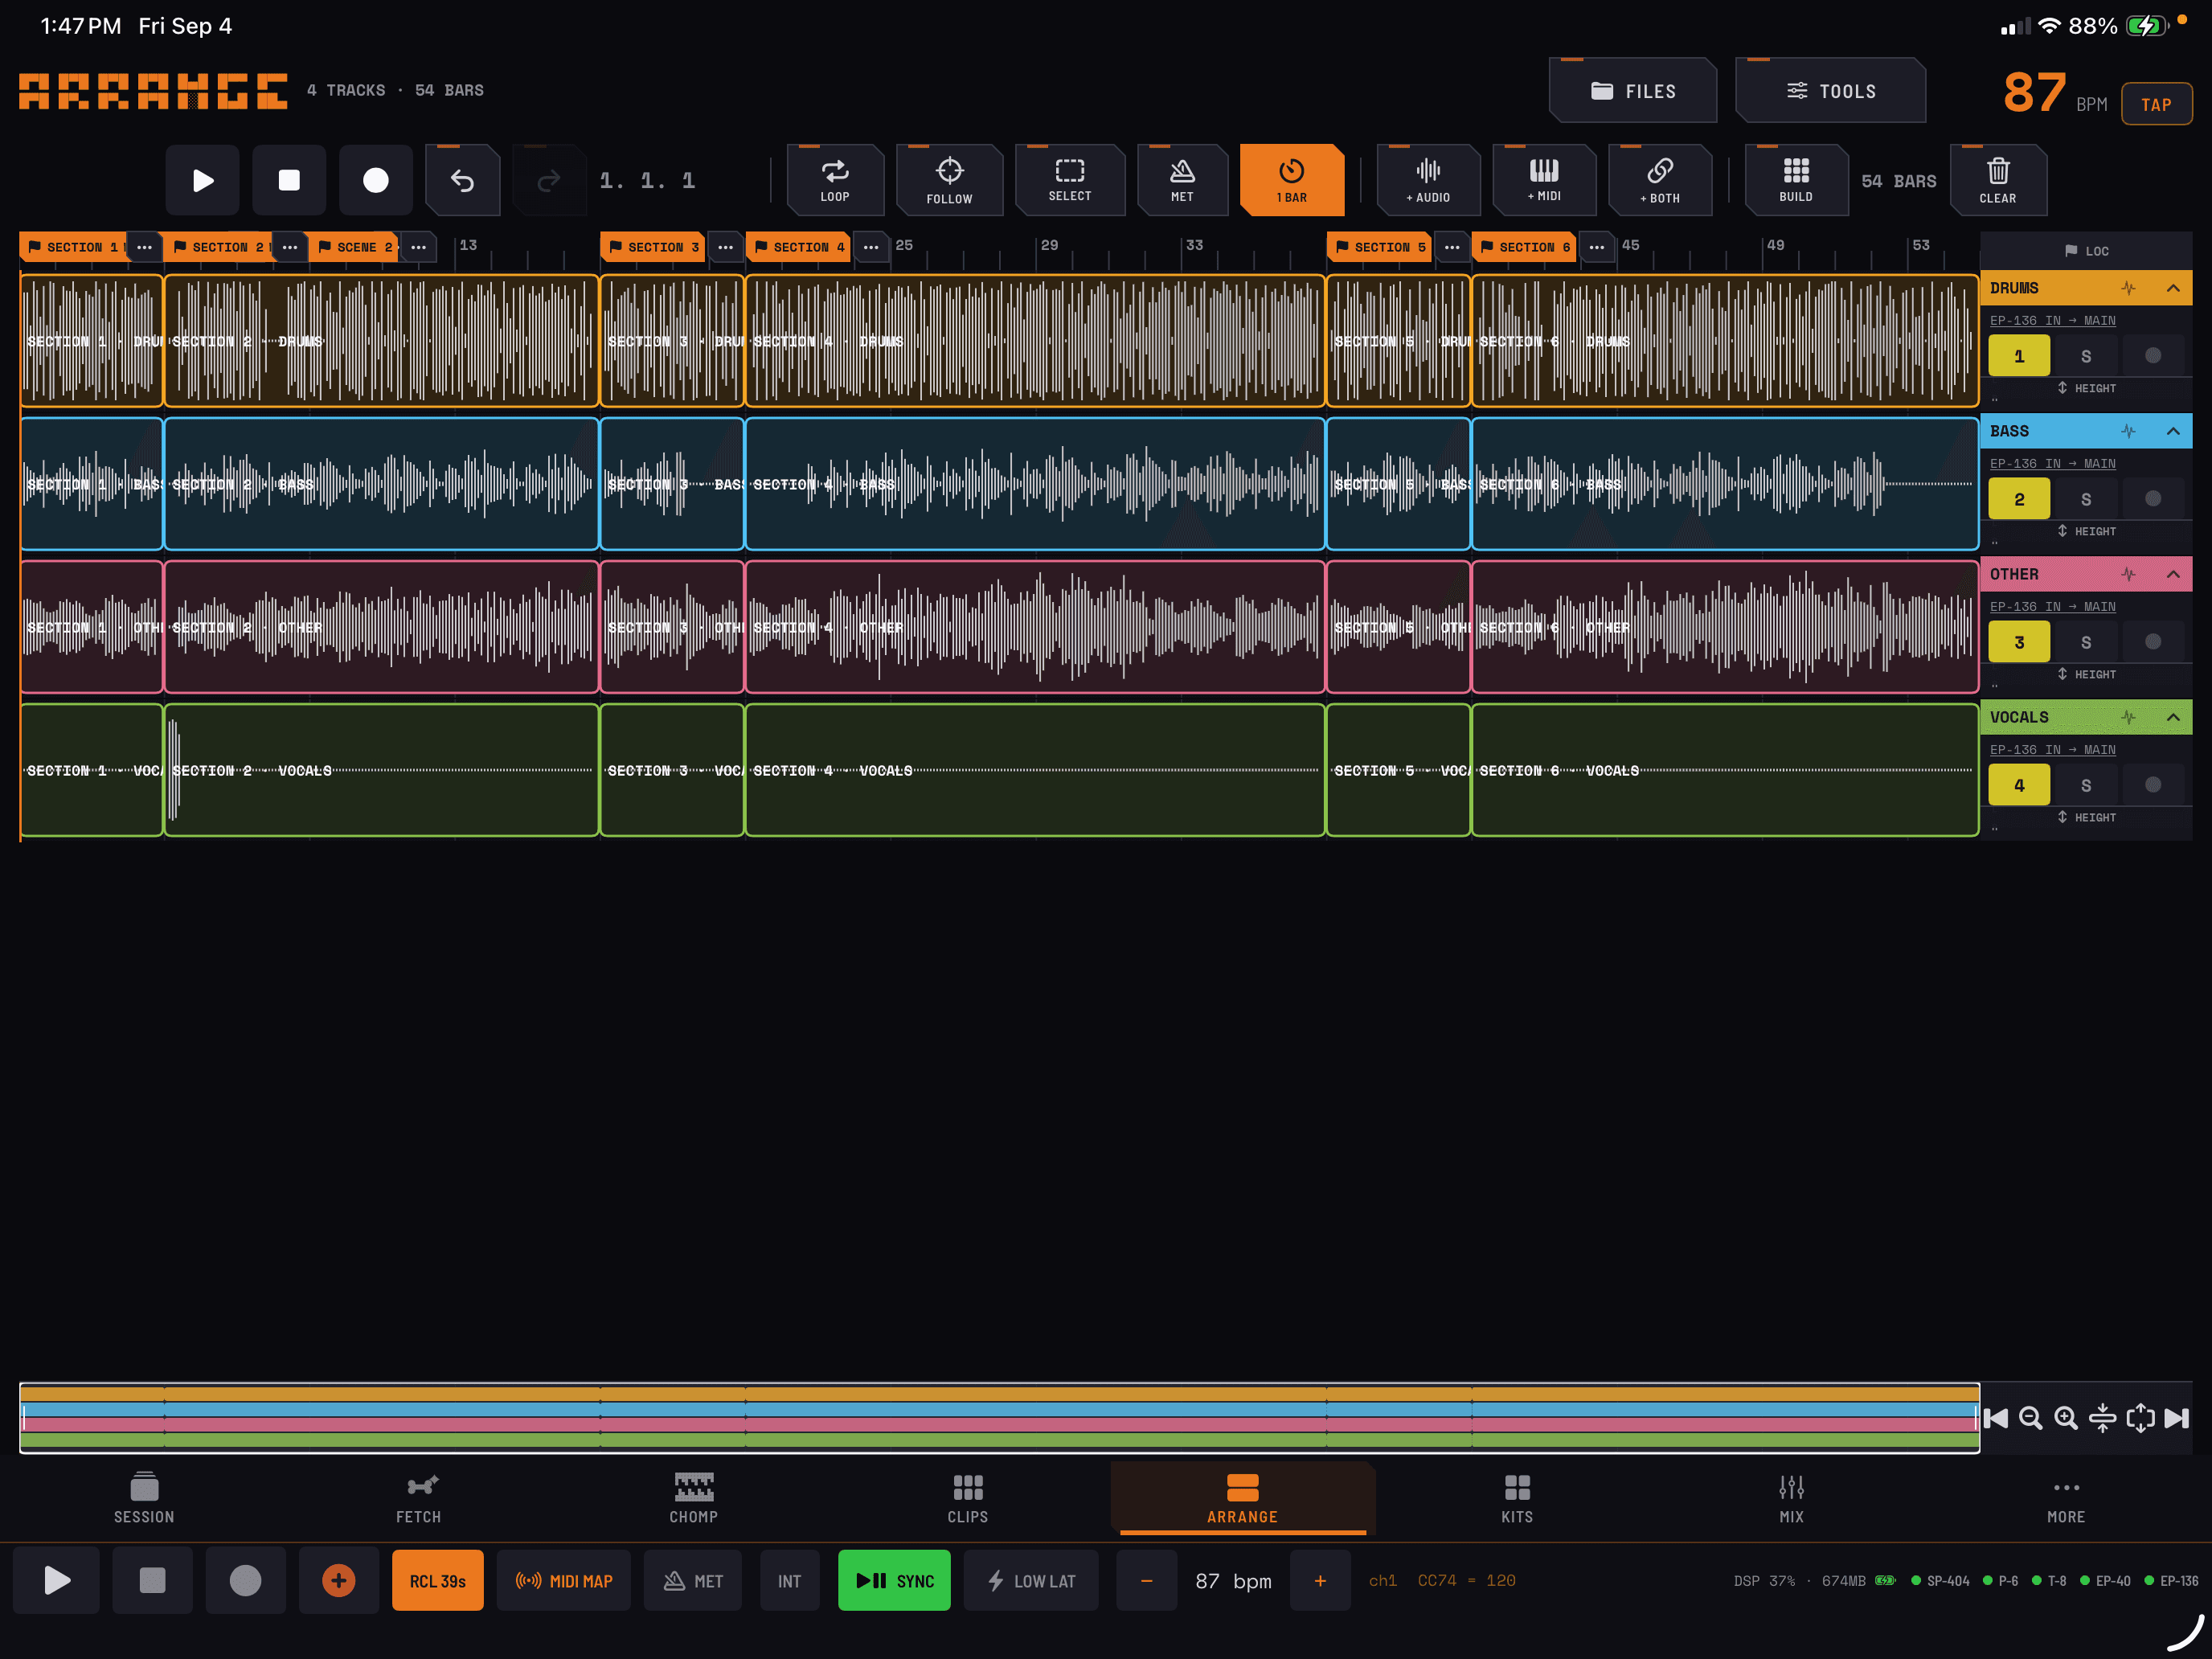
Task: Solo the Bass track
Action: (2086, 499)
